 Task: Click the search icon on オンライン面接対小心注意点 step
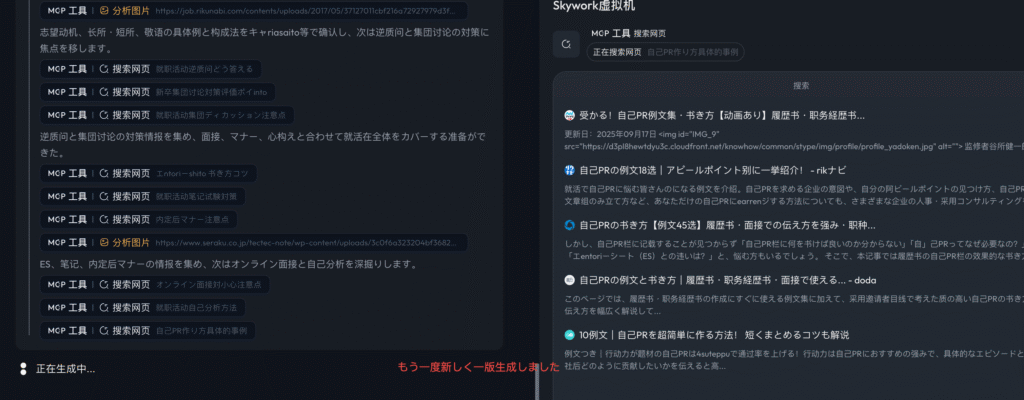click(105, 285)
